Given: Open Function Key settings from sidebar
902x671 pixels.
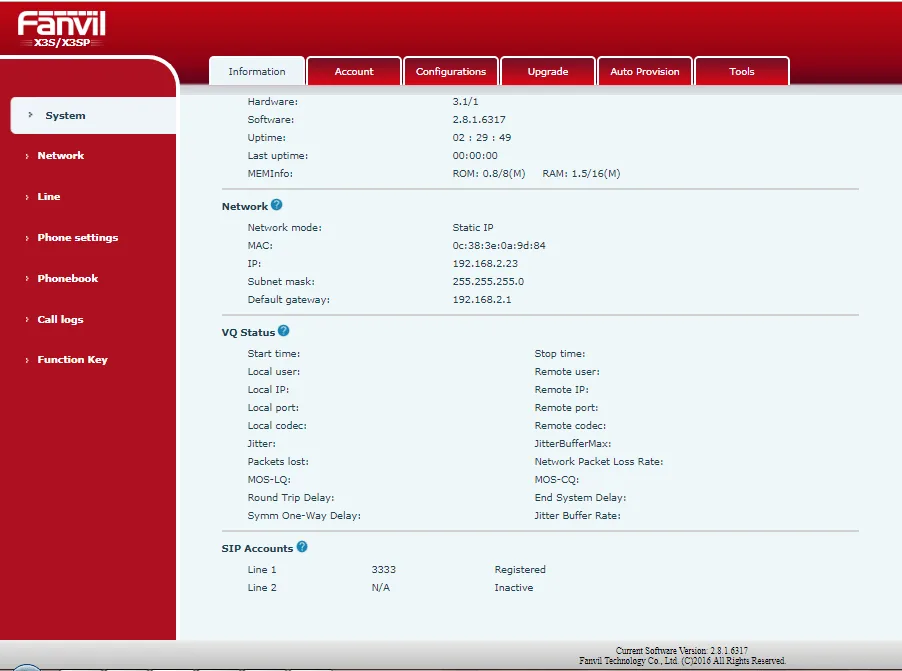Looking at the screenshot, I should tap(72, 359).
